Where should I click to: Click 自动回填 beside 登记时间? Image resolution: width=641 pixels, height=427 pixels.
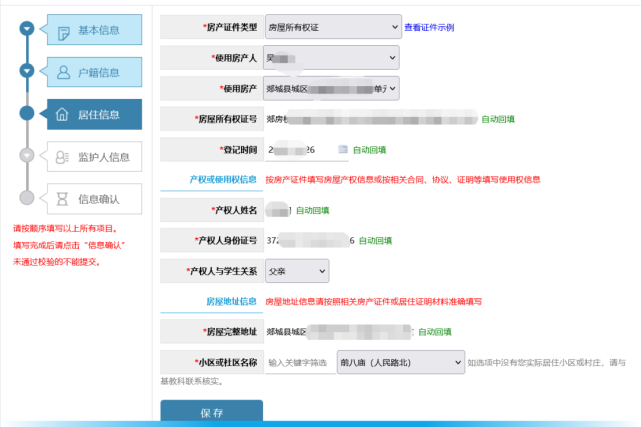pos(370,150)
